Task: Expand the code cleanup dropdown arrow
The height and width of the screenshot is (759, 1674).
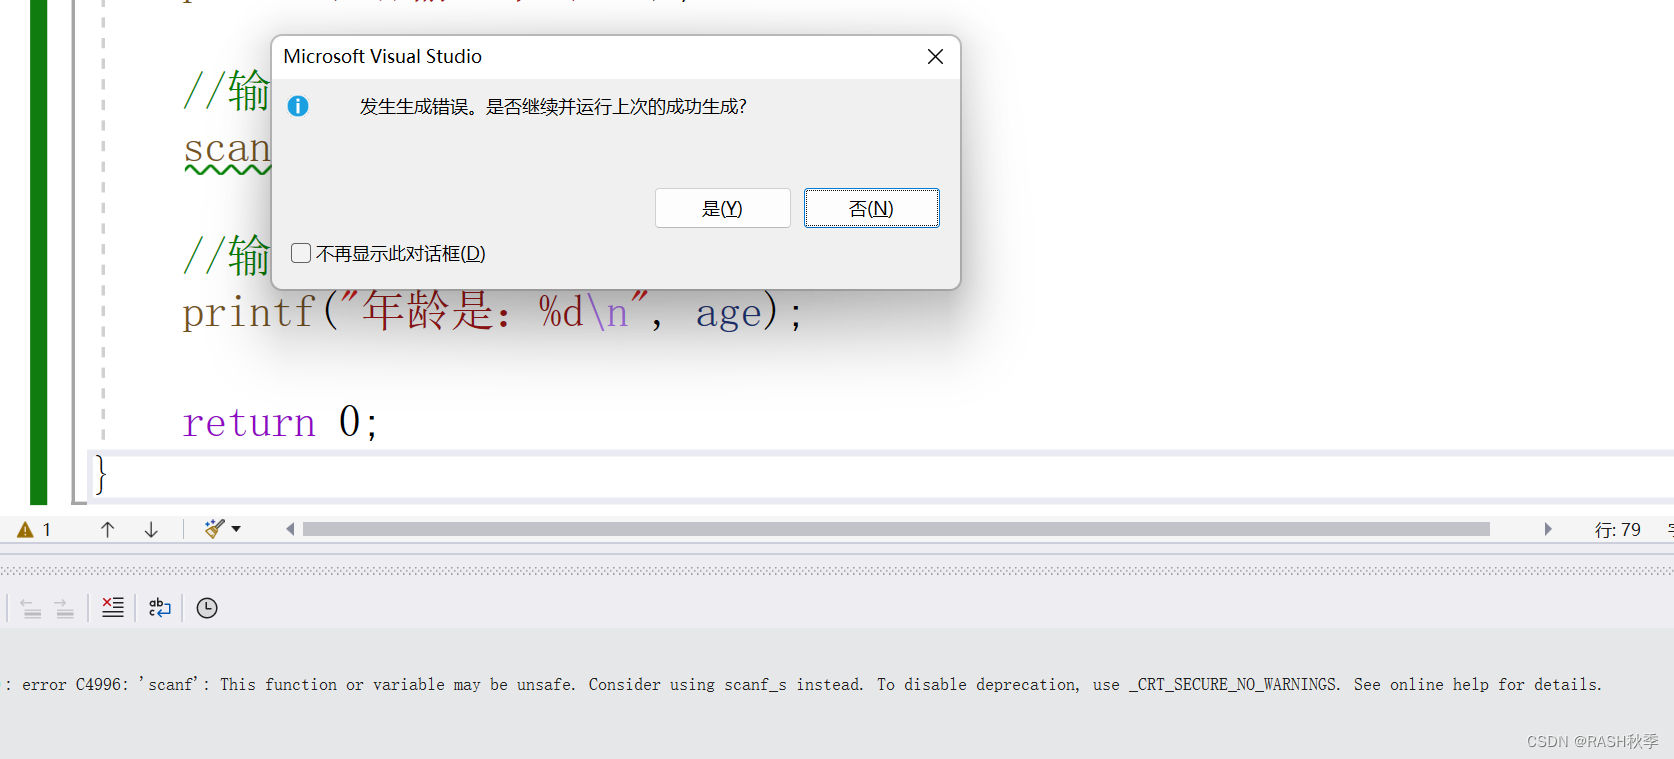Action: click(x=236, y=529)
